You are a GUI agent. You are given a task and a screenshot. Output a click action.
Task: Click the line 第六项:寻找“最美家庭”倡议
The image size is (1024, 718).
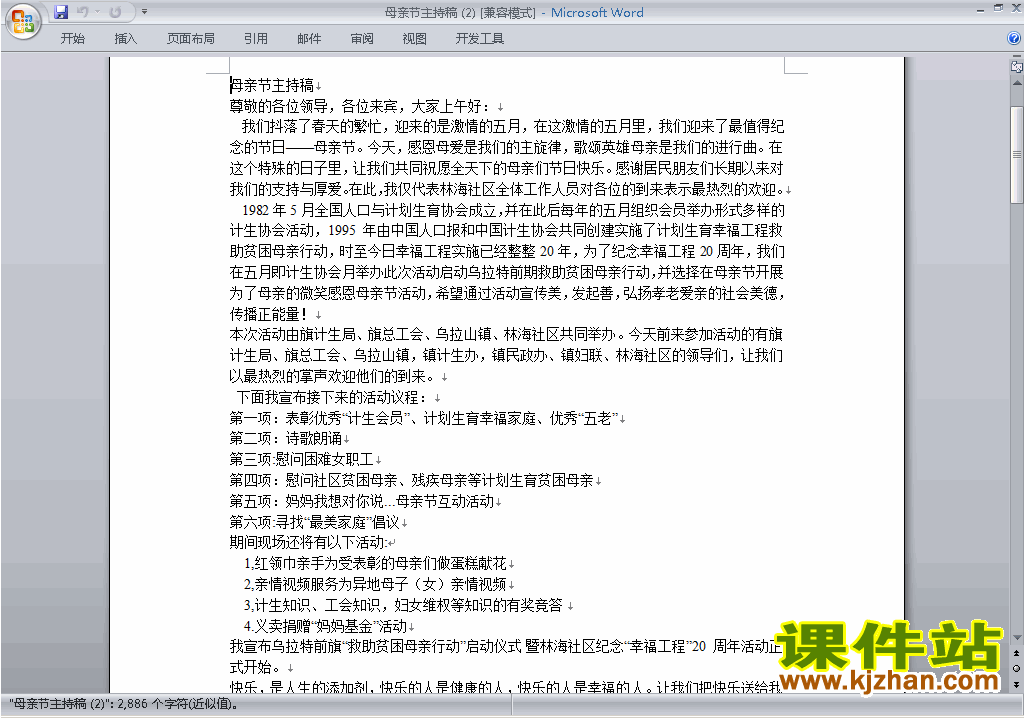(x=315, y=523)
